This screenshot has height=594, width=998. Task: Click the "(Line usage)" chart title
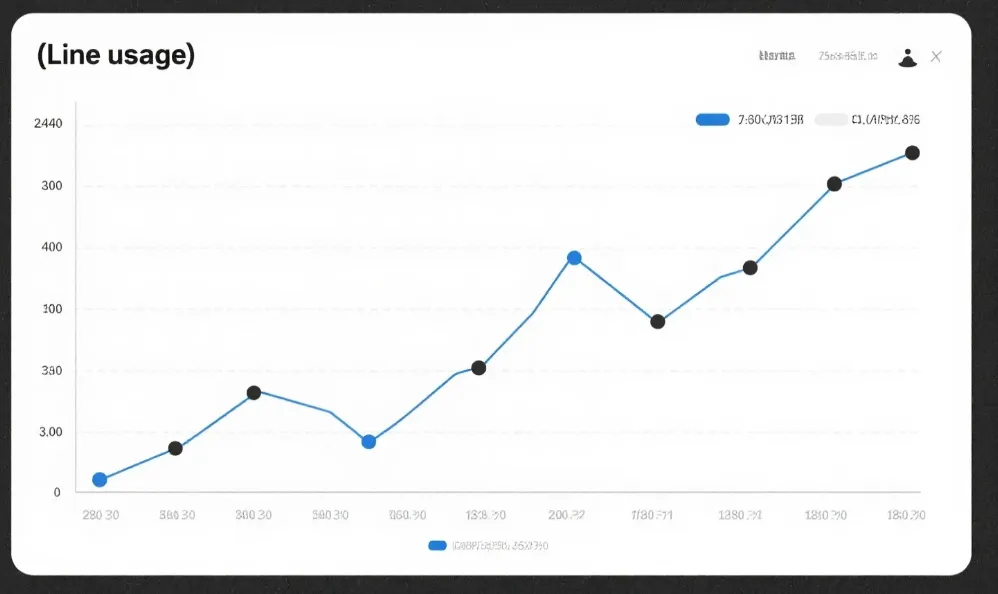tap(115, 56)
